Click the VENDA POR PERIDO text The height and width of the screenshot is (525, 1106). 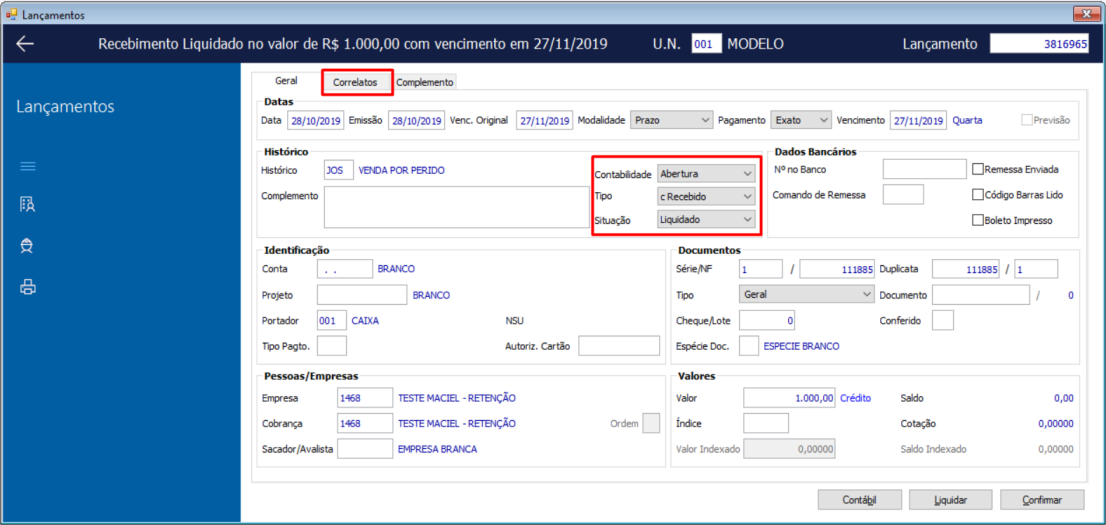[402, 170]
